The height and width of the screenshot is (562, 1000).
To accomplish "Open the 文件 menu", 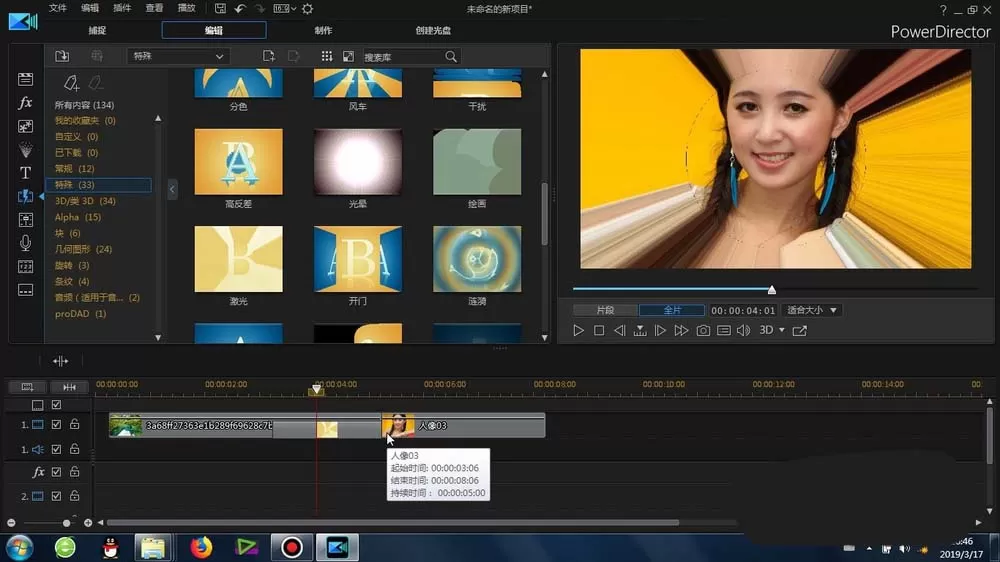I will click(57, 8).
